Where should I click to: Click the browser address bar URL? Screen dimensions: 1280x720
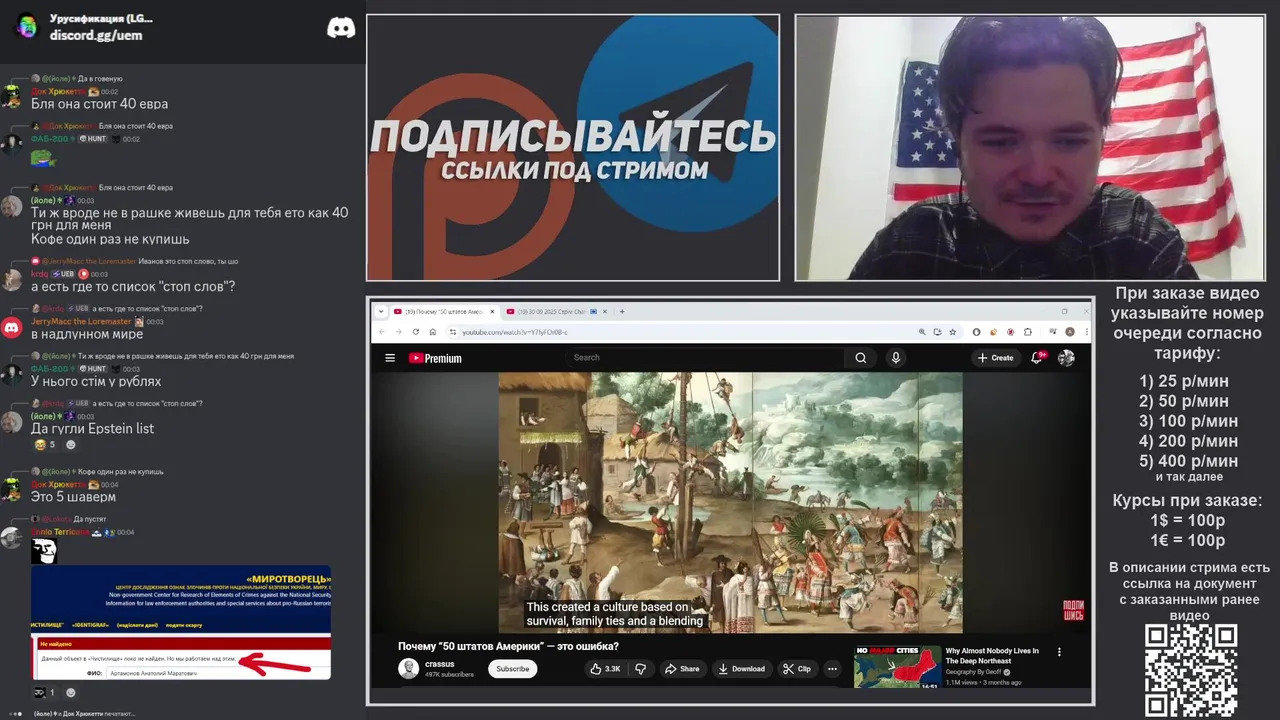[x=514, y=332]
